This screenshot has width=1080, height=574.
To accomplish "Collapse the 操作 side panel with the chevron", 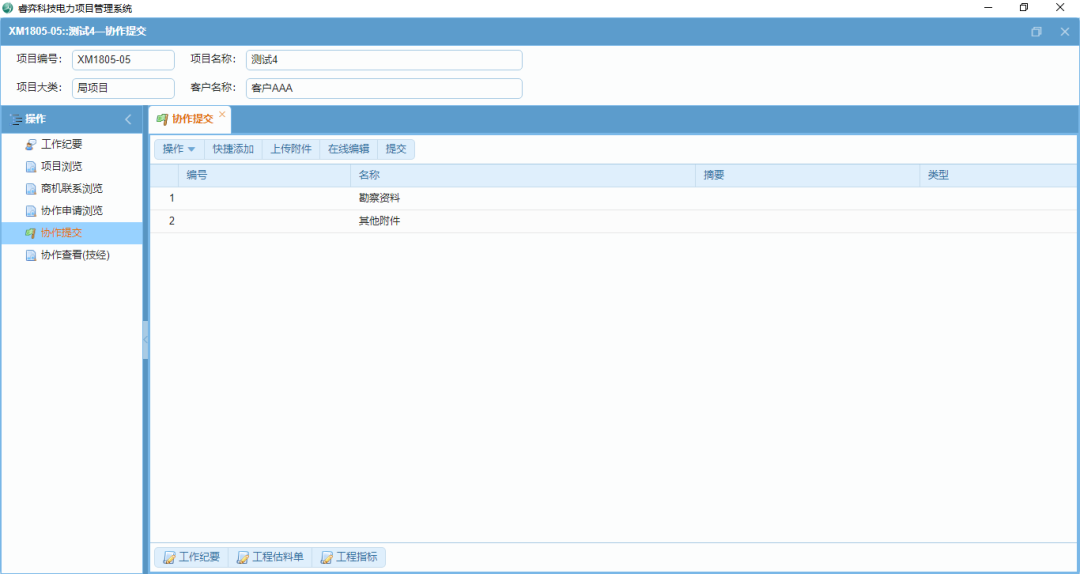I will (x=128, y=120).
